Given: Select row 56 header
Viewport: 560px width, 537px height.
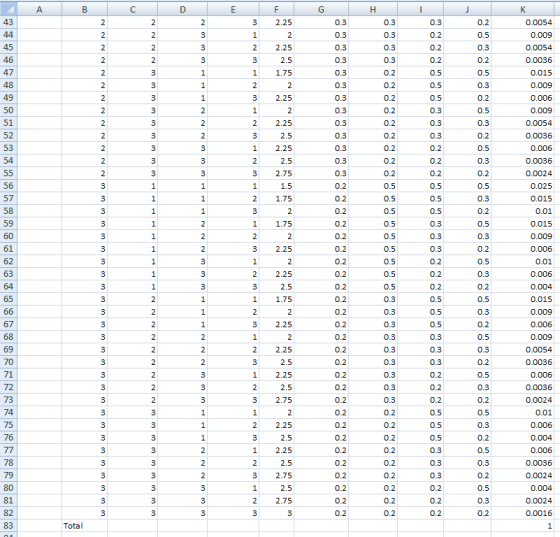Looking at the screenshot, I should point(9,186).
